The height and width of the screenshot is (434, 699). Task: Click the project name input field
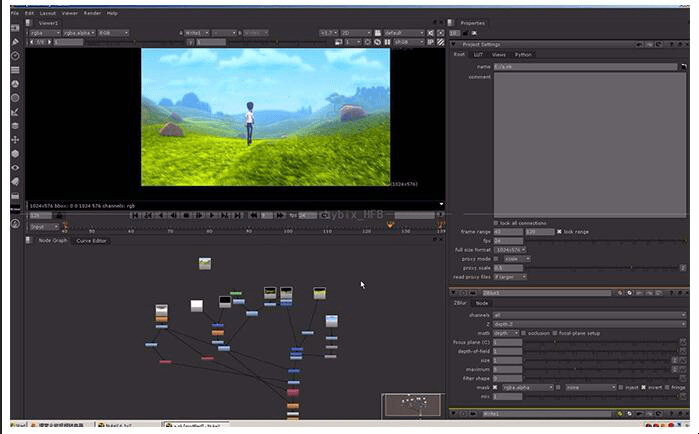coord(585,67)
